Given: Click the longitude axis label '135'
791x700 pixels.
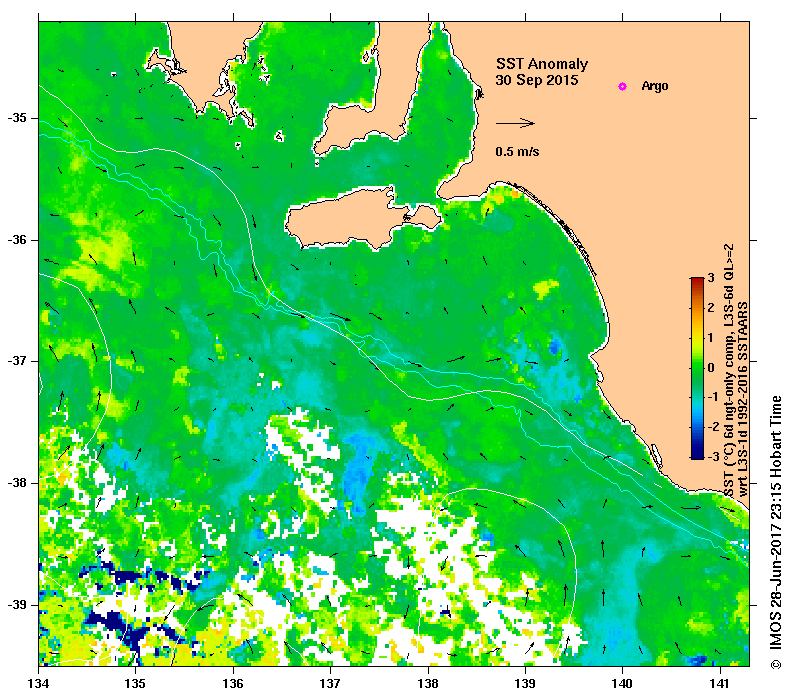Looking at the screenshot, I should click(x=136, y=684).
